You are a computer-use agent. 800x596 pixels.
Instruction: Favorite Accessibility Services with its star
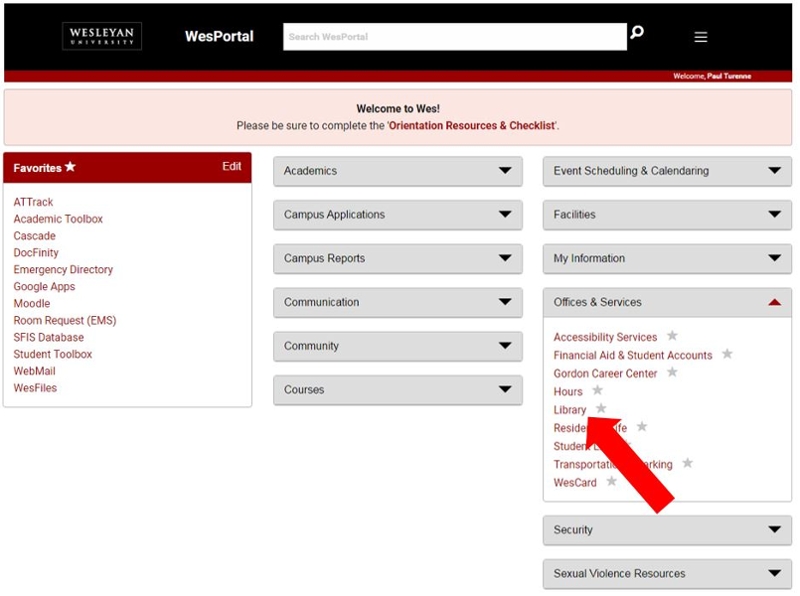[x=672, y=335]
